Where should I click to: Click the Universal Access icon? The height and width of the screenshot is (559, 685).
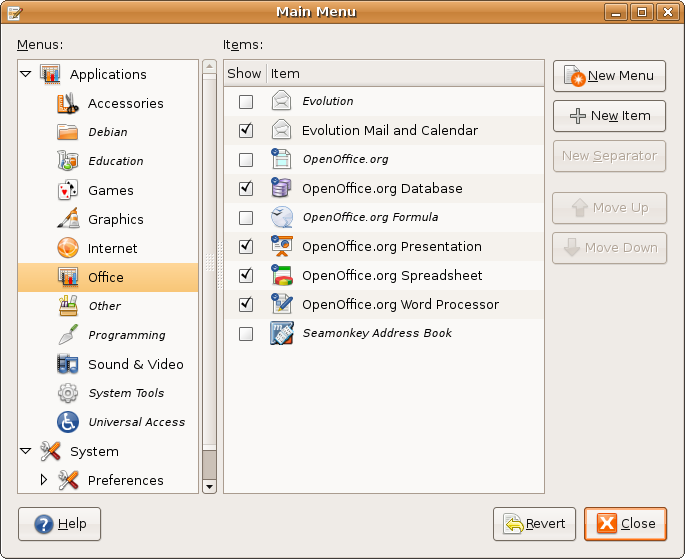[68, 422]
